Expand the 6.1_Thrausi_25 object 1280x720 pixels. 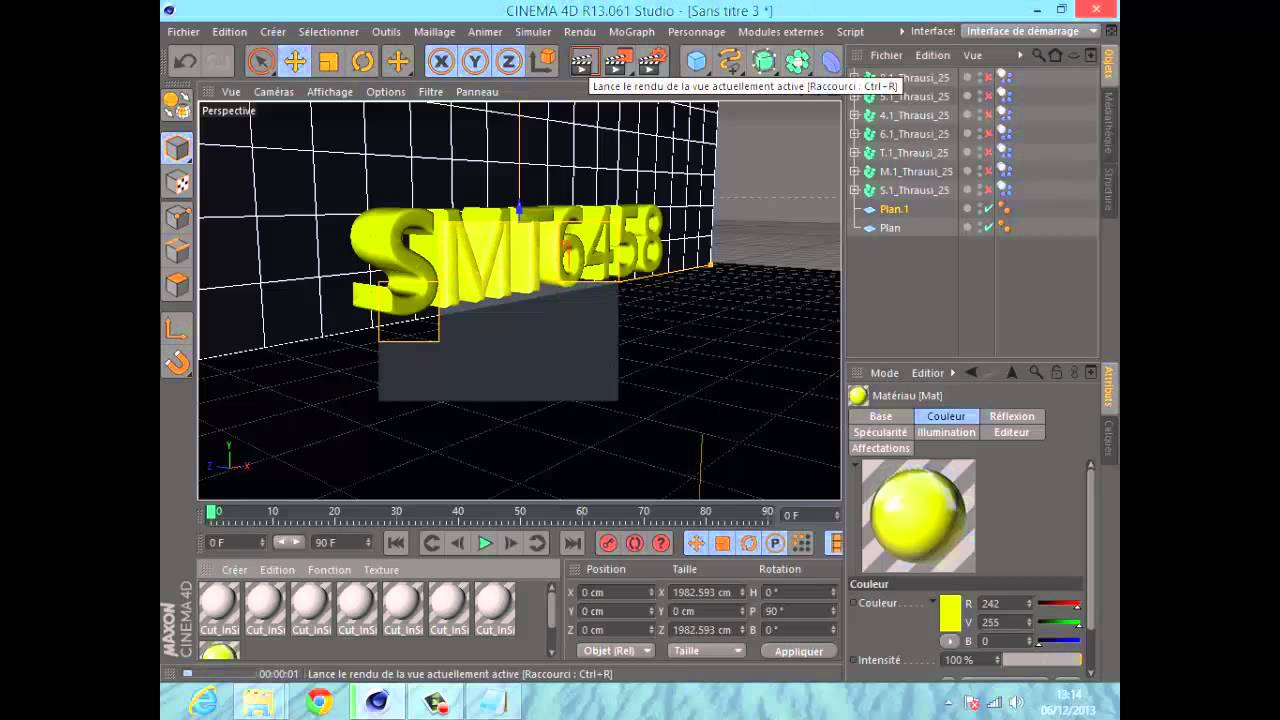[x=855, y=134]
